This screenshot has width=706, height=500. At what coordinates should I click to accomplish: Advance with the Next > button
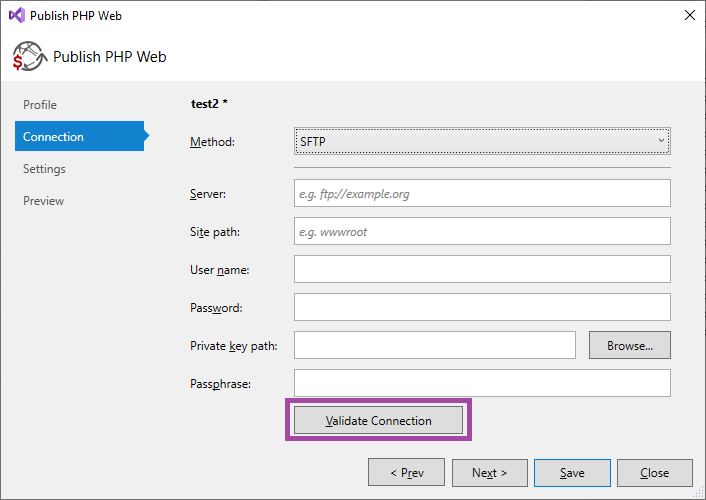[x=489, y=473]
